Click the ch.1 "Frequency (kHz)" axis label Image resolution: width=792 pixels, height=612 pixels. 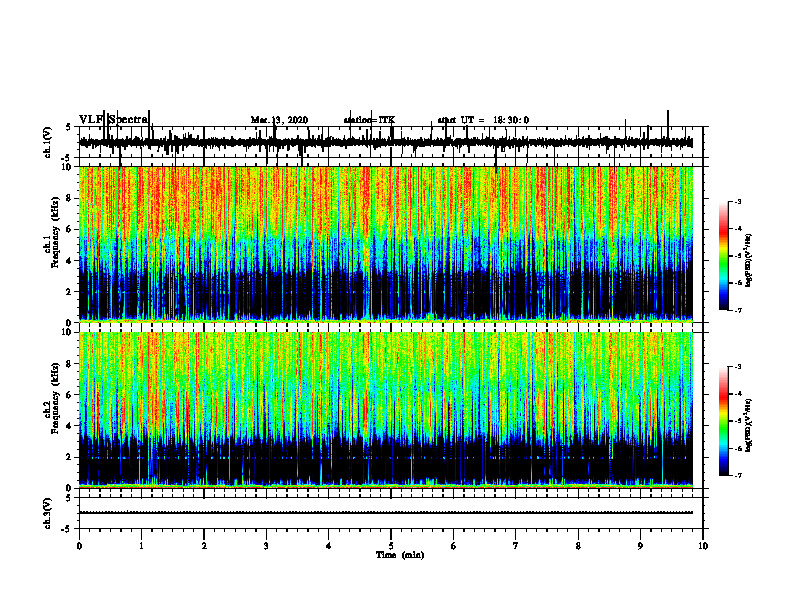coord(55,232)
